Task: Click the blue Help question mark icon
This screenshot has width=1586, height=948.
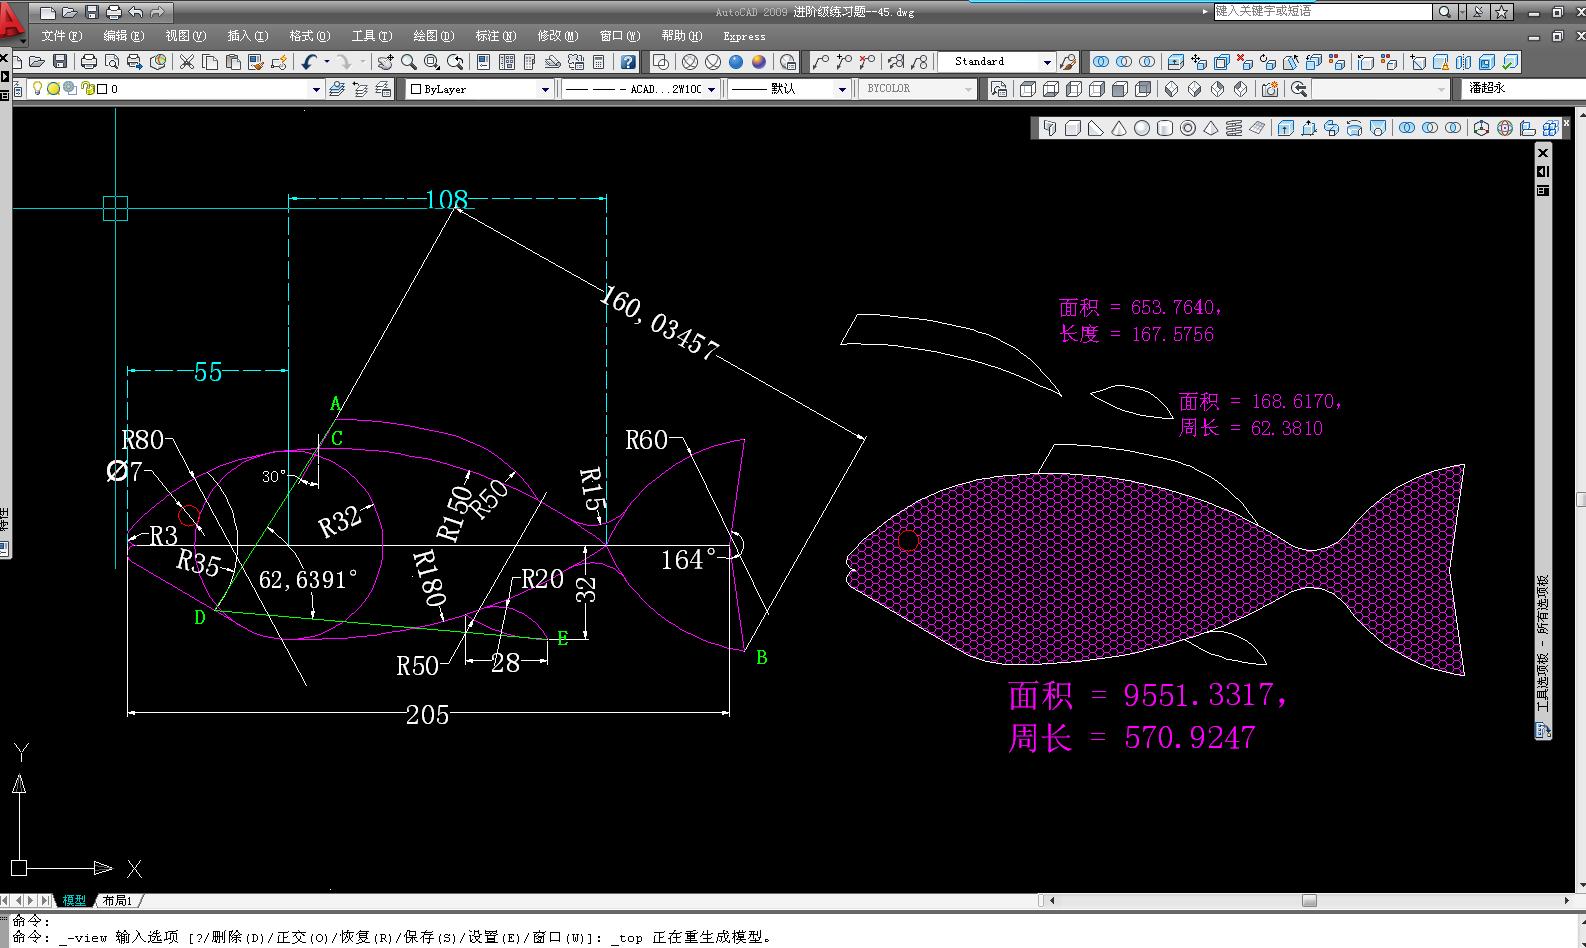Action: [x=628, y=62]
